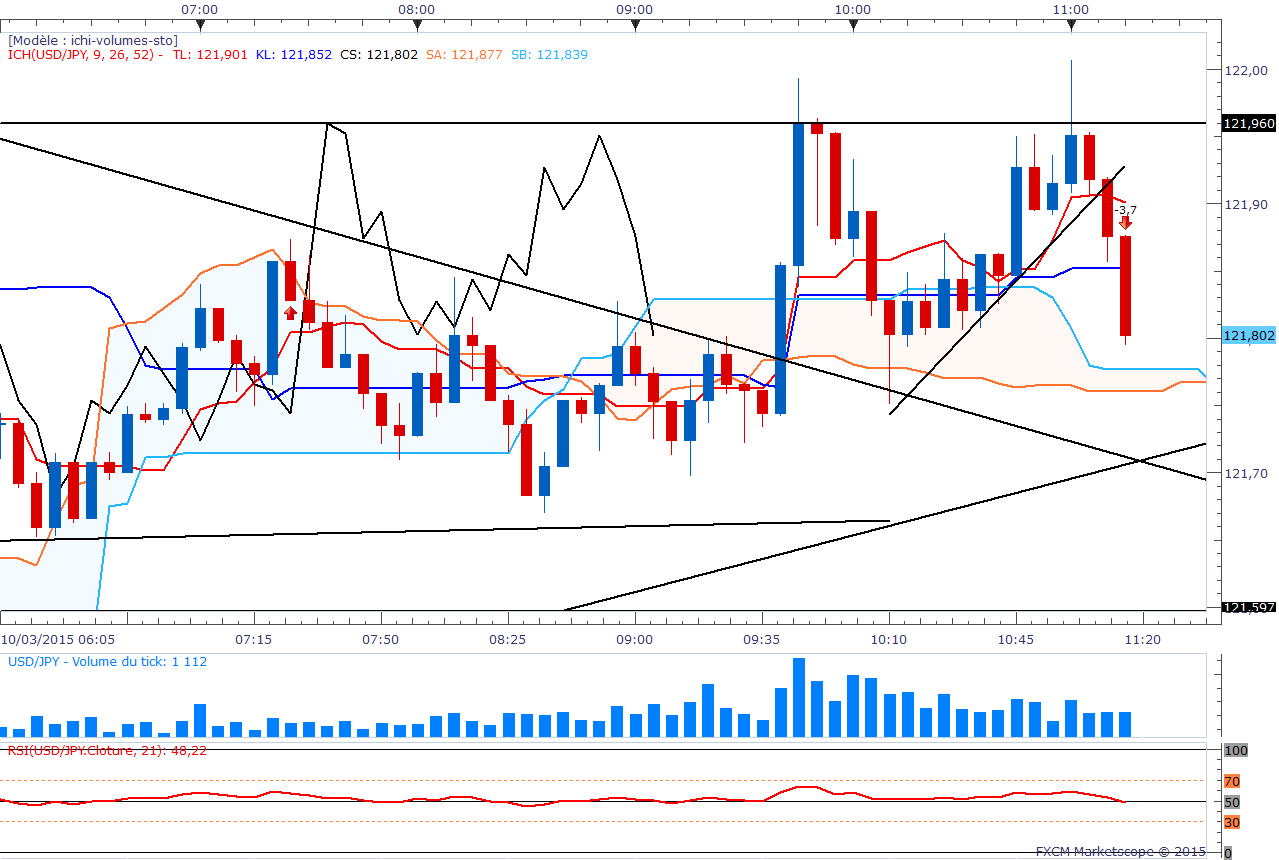Click the light-blue SB: 121,839 legend value
Image resolution: width=1279 pixels, height=860 pixels.
click(x=549, y=55)
